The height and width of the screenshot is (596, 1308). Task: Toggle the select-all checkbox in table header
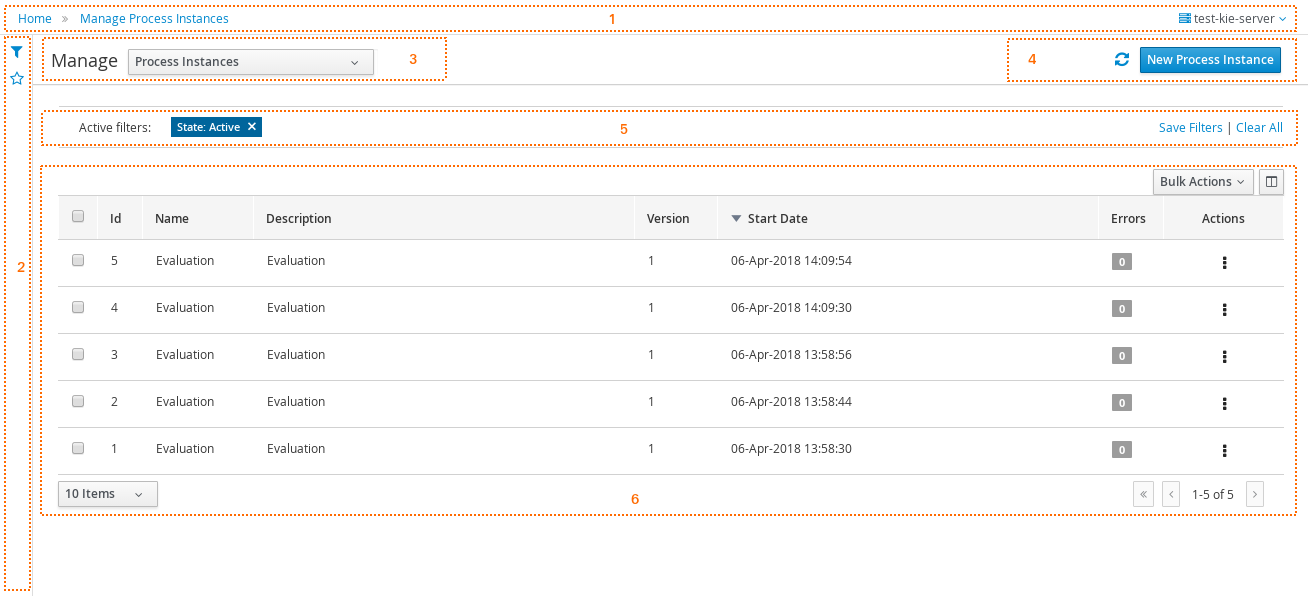pos(78,217)
